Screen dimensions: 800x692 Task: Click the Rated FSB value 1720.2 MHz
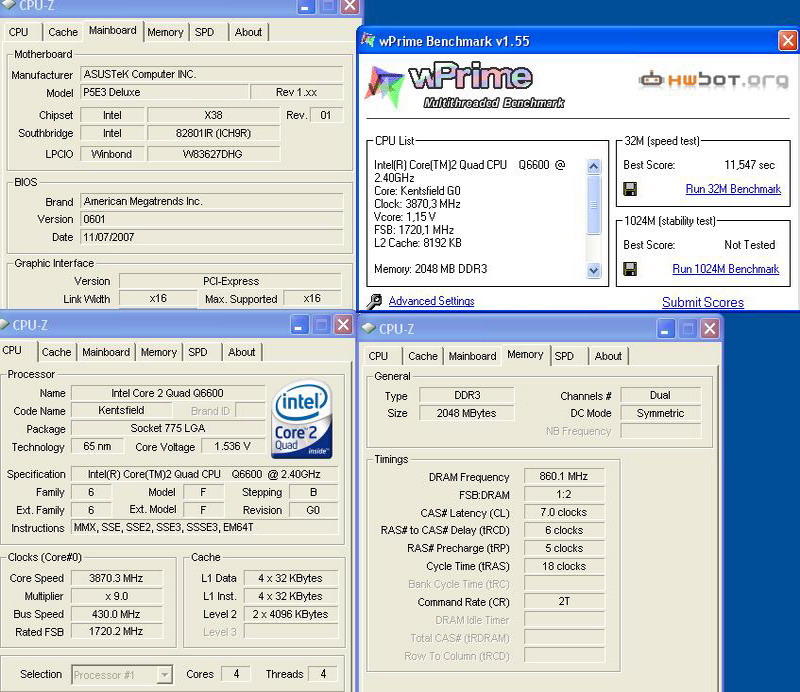116,632
